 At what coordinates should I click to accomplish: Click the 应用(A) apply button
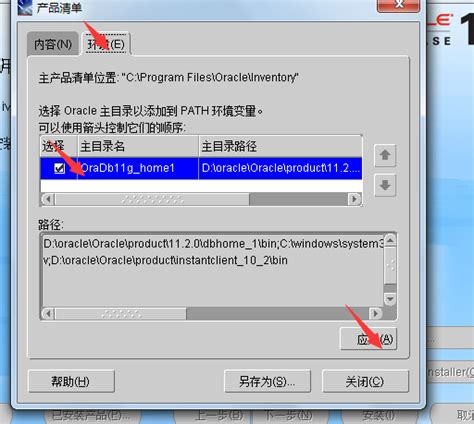[x=368, y=339]
